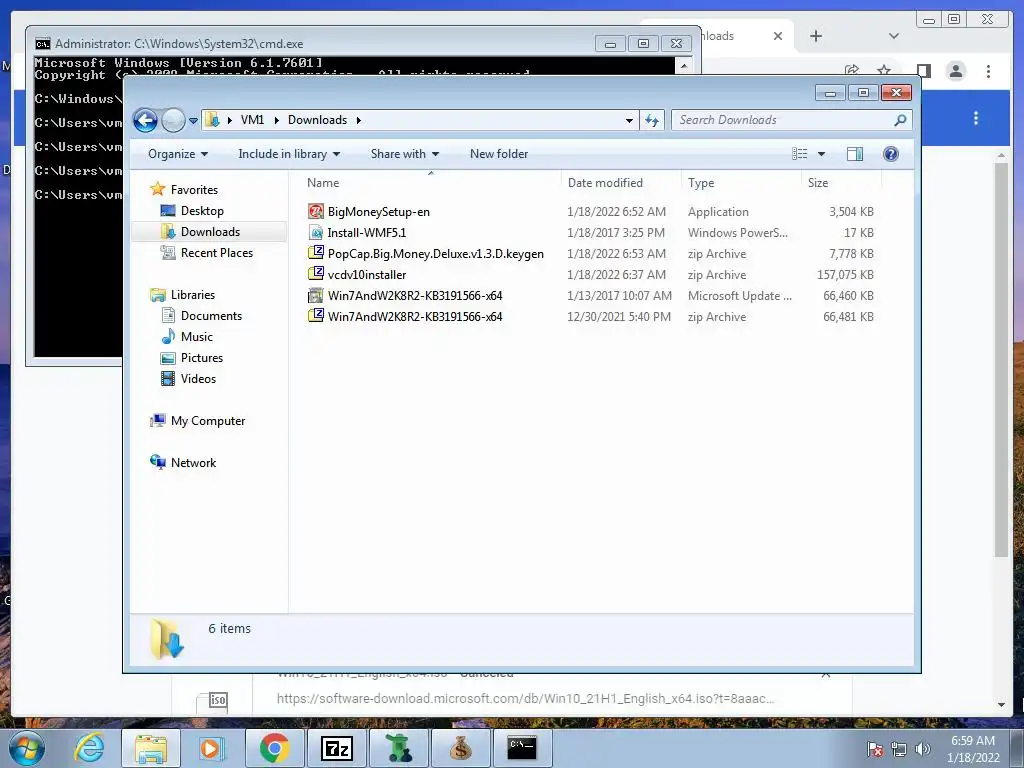Screen dimensions: 1024x768
Task: Go back using Explorer's Back arrow
Action: (145, 120)
